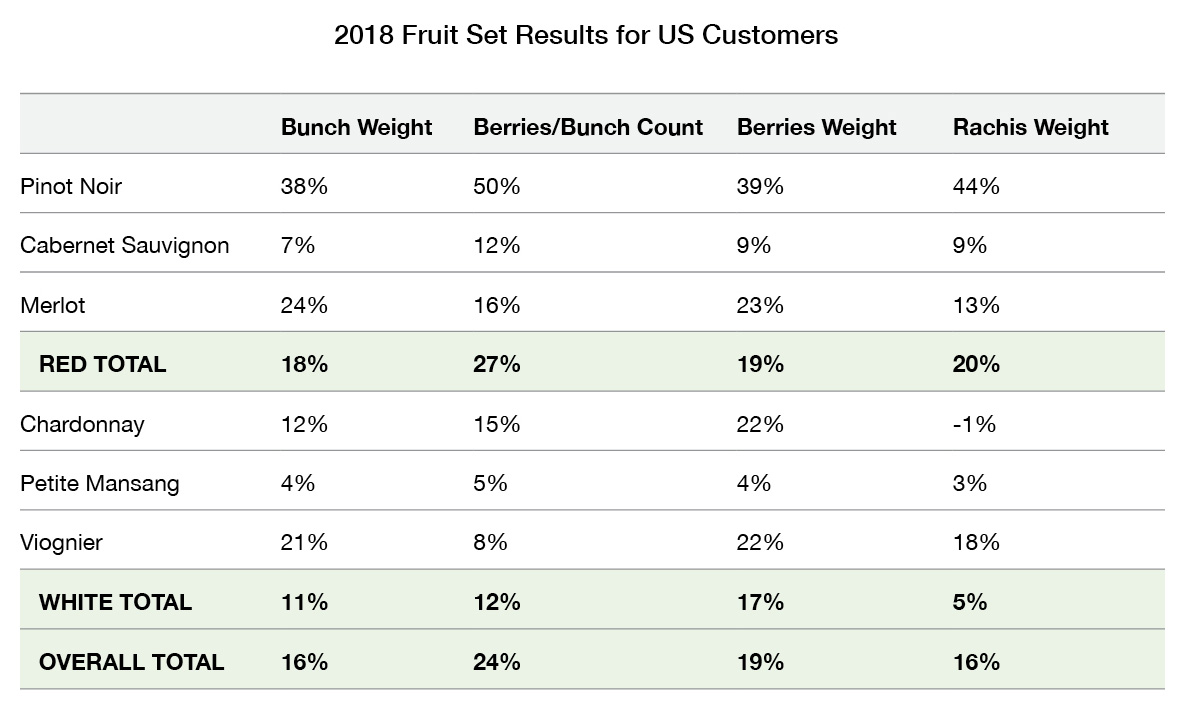Select the OVERALL TOTAL row label

[131, 662]
